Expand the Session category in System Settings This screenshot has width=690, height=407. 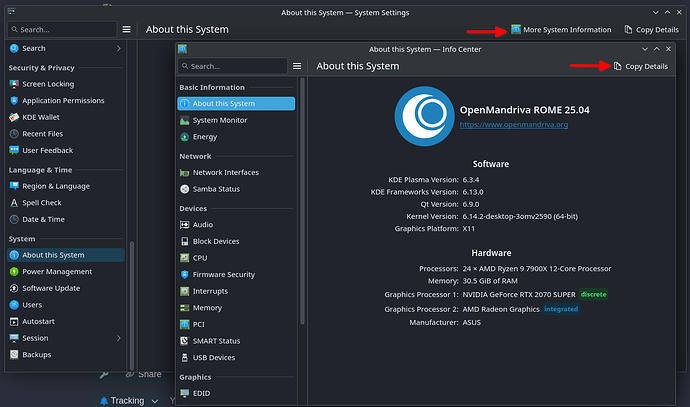119,338
